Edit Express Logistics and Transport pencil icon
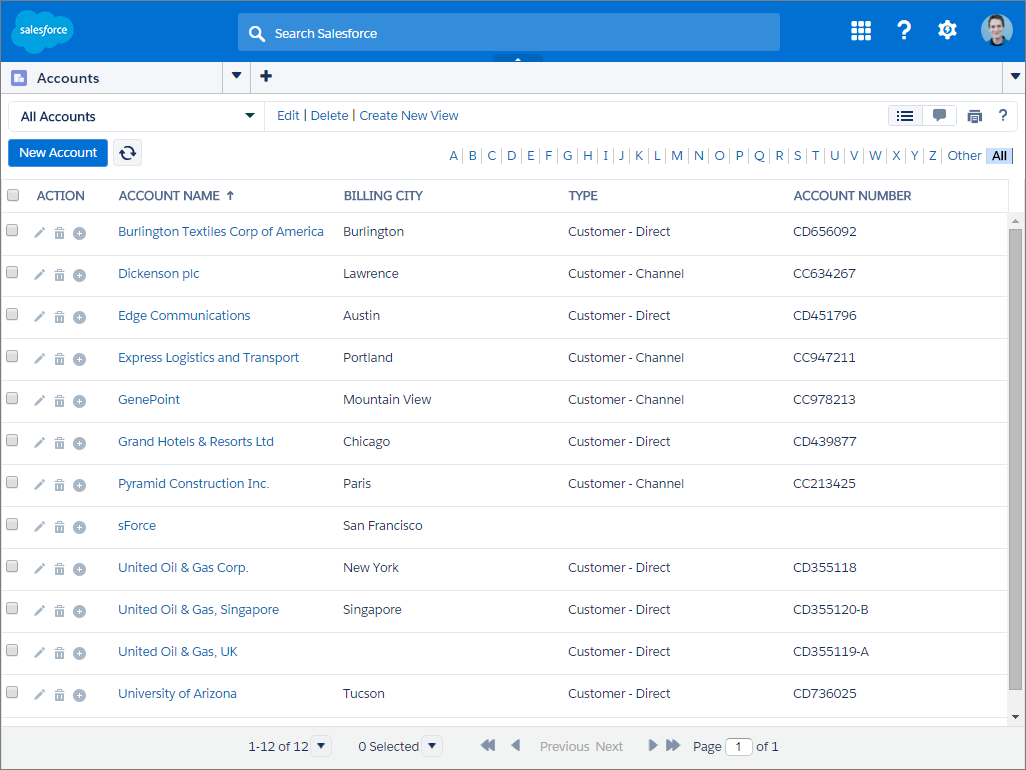 (x=39, y=359)
